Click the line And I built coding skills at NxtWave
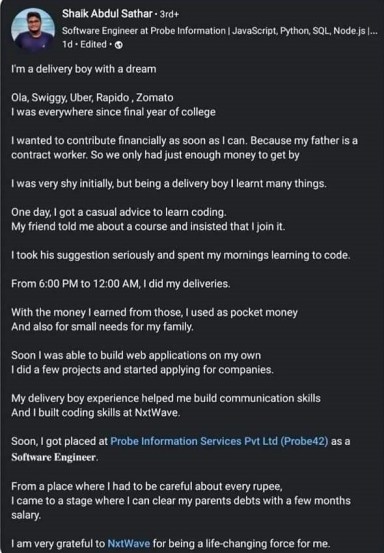 coord(96,413)
